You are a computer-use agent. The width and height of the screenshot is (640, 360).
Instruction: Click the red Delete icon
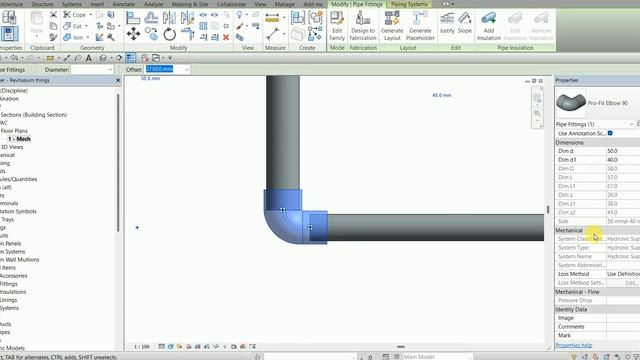(226, 38)
